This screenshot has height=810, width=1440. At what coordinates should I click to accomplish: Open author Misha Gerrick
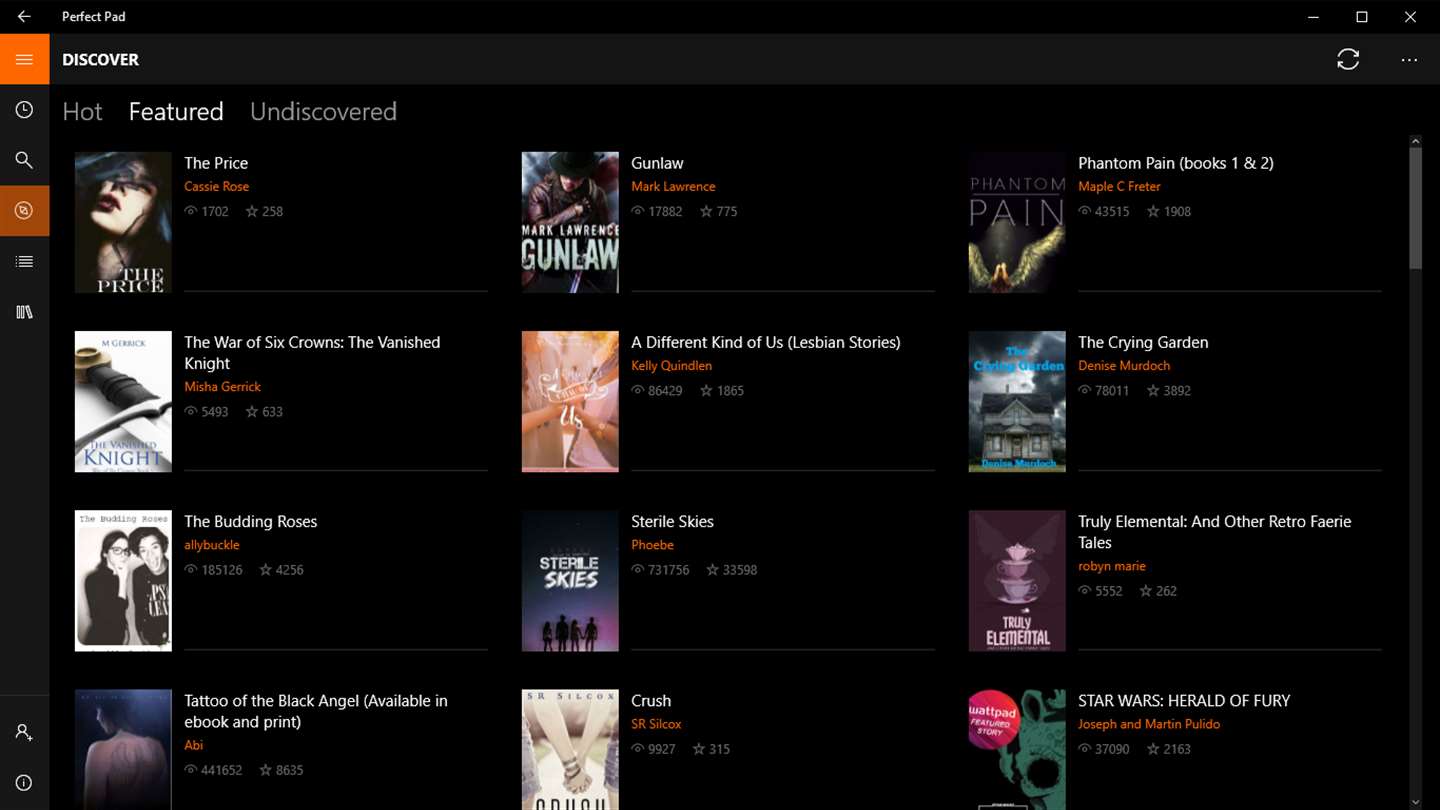pos(222,386)
